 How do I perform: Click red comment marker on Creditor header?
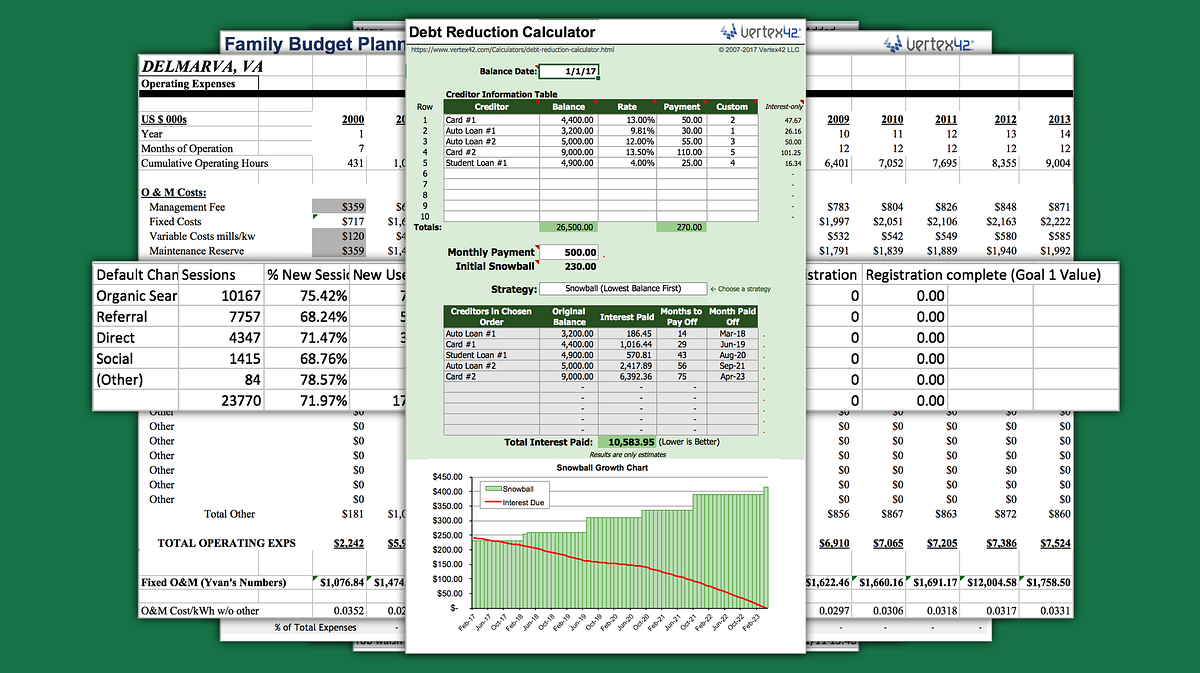coord(537,102)
